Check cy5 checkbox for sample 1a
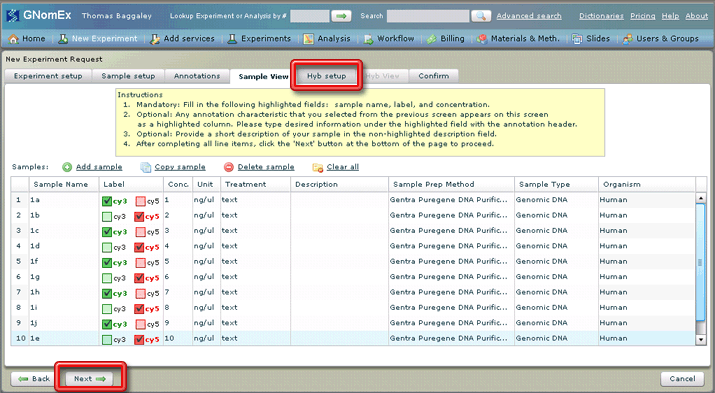715x393 pixels. [x=140, y=201]
